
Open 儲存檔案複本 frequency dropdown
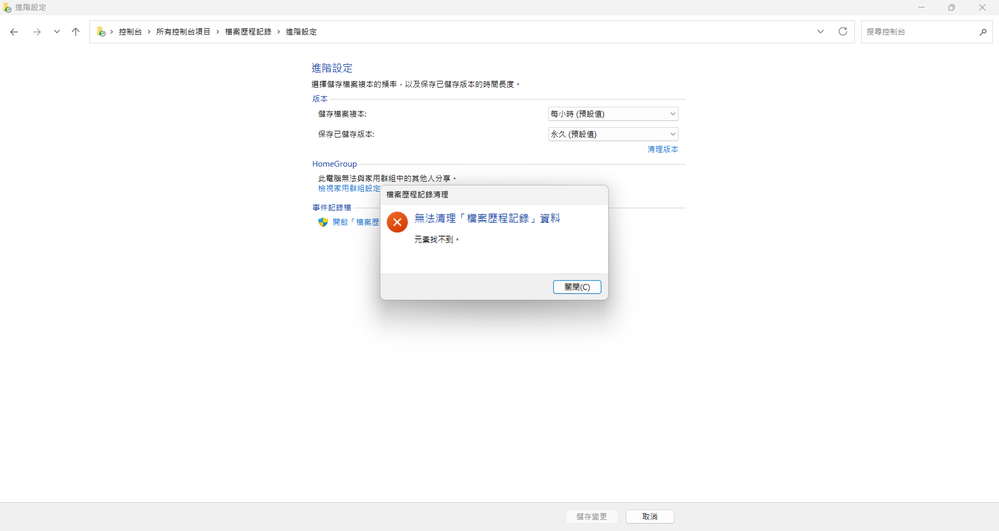pos(613,114)
